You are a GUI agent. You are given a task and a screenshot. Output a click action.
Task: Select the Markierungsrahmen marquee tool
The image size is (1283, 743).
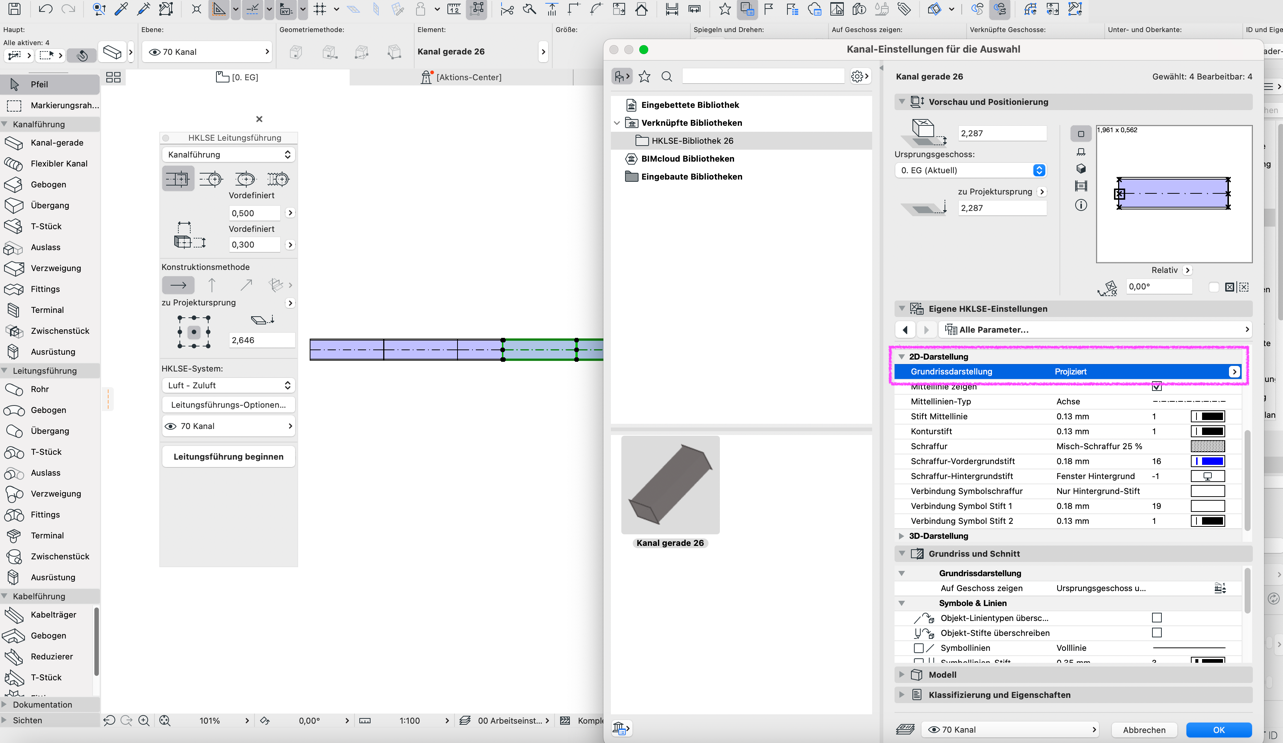49,105
